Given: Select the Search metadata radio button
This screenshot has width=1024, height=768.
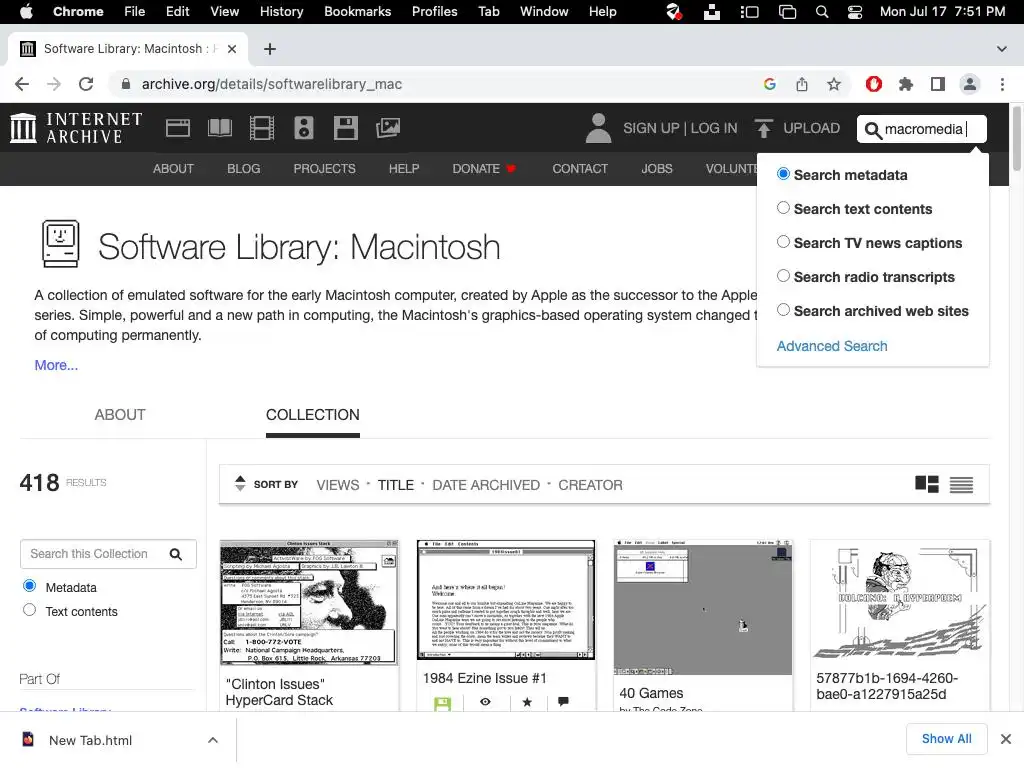Looking at the screenshot, I should click(783, 174).
